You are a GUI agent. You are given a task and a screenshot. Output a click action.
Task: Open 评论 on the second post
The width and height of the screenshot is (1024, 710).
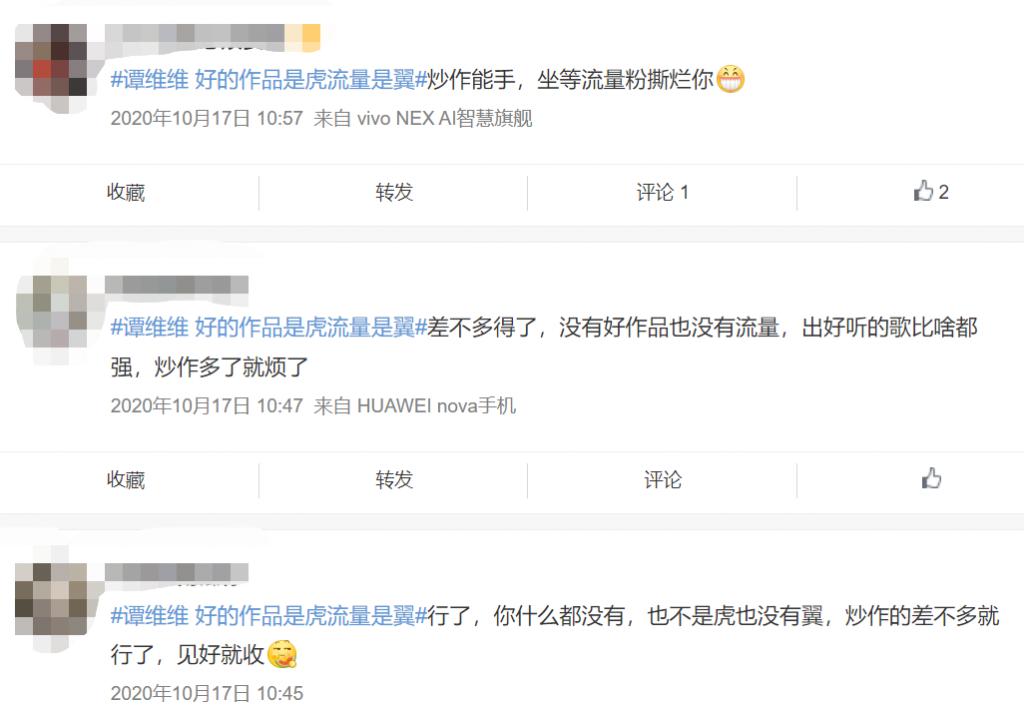pos(662,479)
